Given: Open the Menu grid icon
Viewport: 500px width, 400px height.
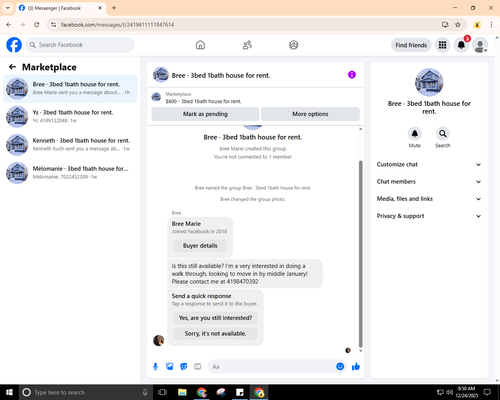Looking at the screenshot, I should pos(442,45).
